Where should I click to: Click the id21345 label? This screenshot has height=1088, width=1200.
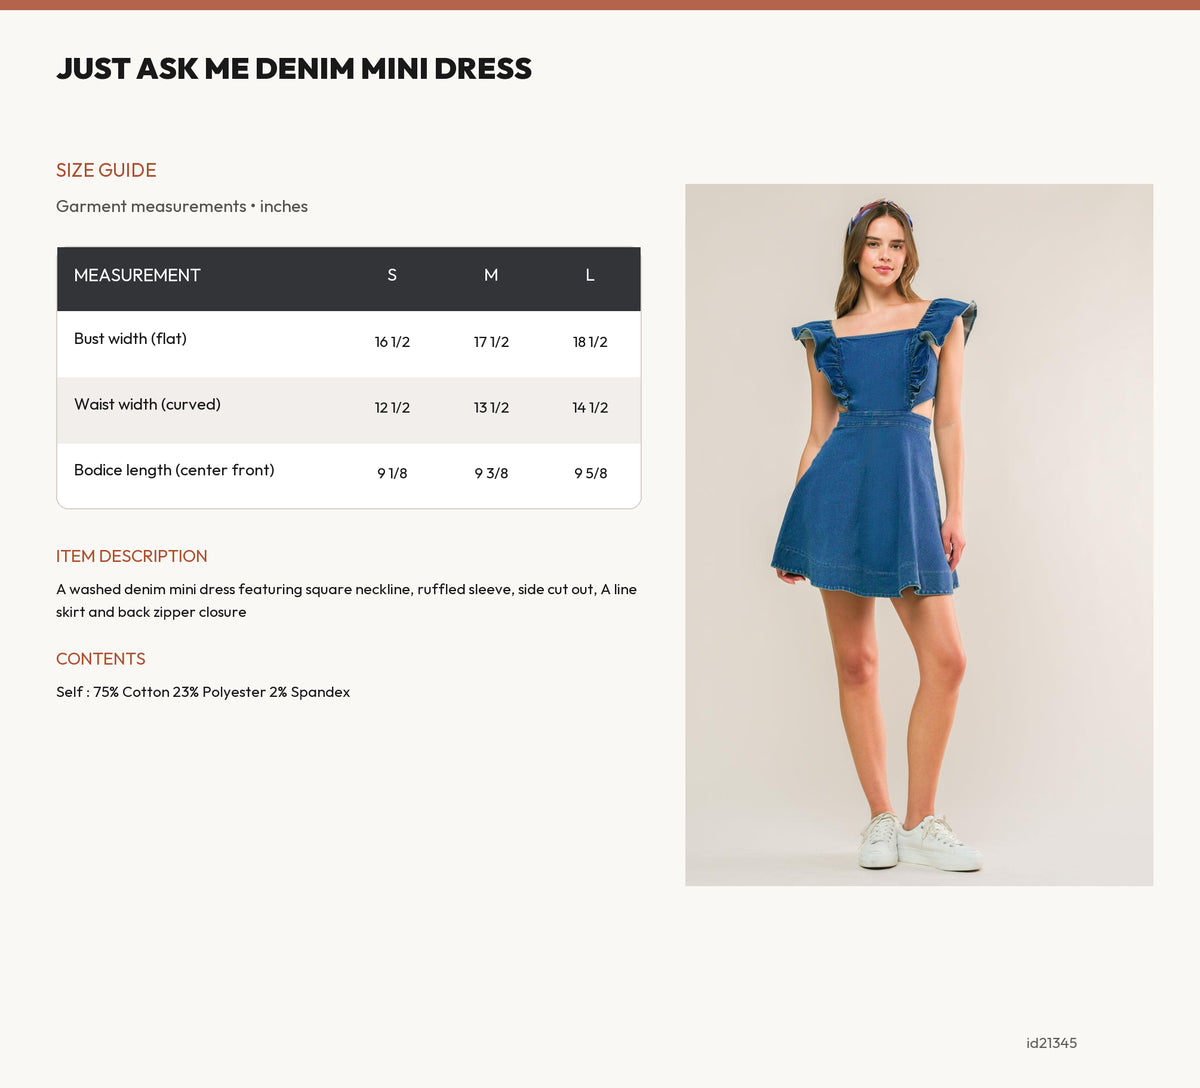[x=1052, y=1043]
